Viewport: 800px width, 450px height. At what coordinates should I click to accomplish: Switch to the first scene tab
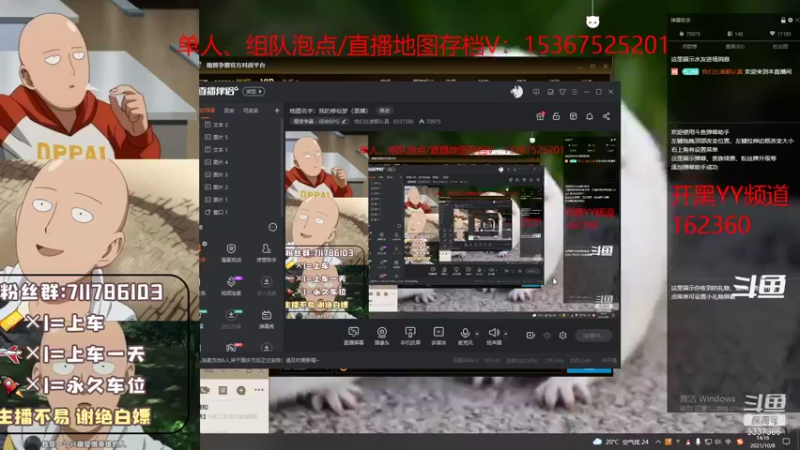208,110
